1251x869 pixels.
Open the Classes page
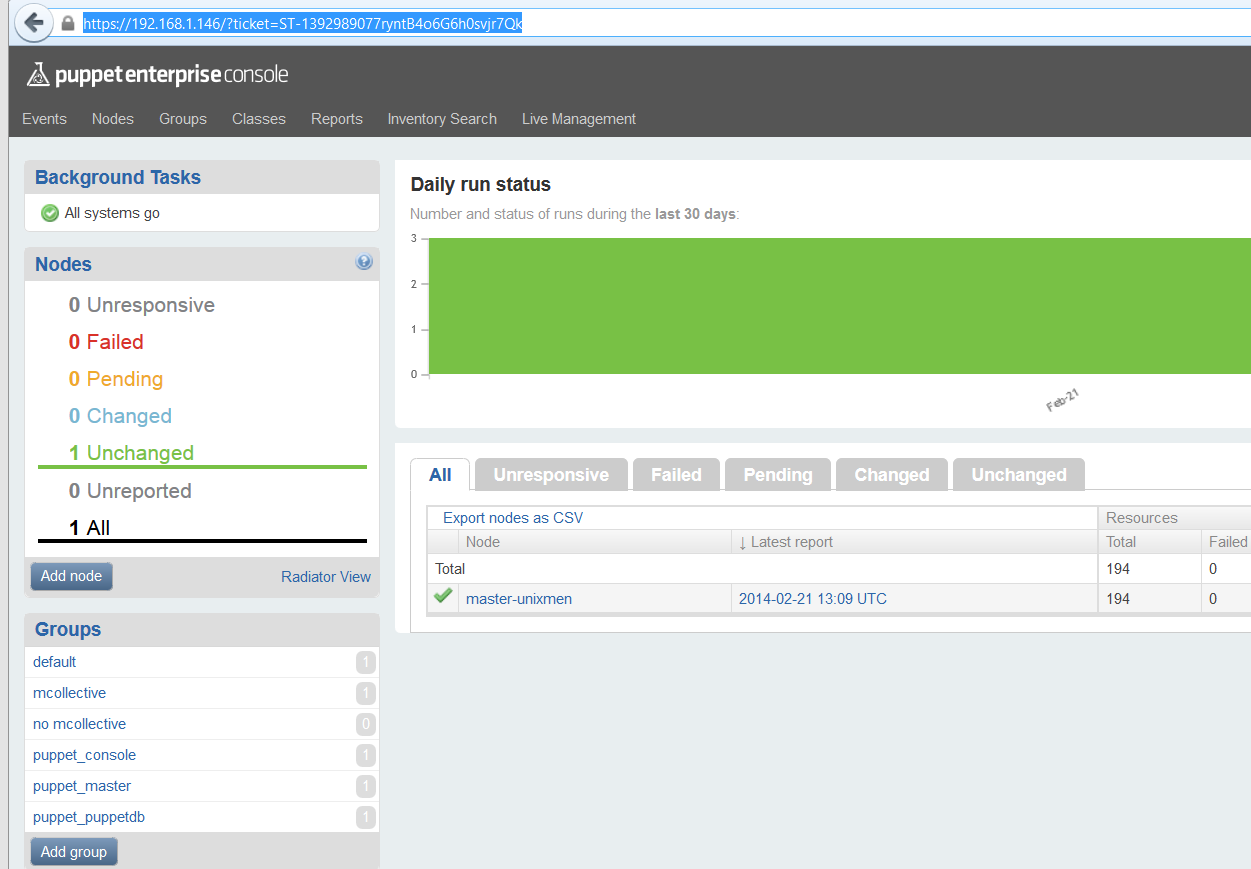(x=259, y=119)
